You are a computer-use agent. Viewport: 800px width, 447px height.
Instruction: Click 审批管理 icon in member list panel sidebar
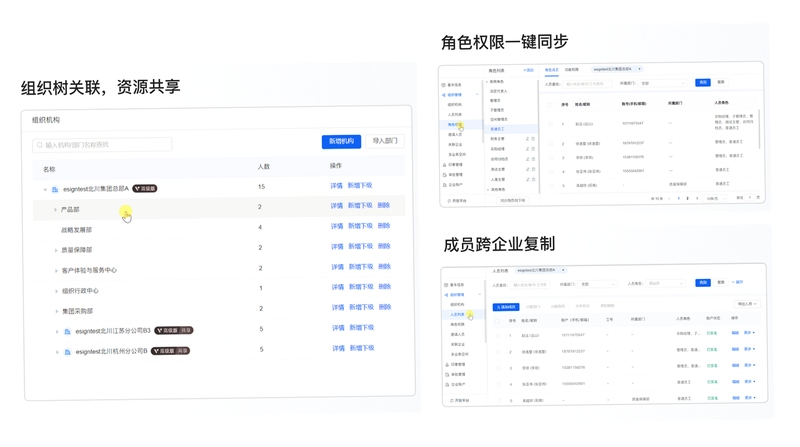pos(447,375)
